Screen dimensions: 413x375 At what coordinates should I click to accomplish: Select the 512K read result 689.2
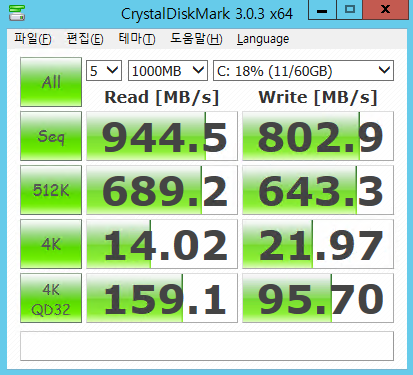tap(162, 190)
